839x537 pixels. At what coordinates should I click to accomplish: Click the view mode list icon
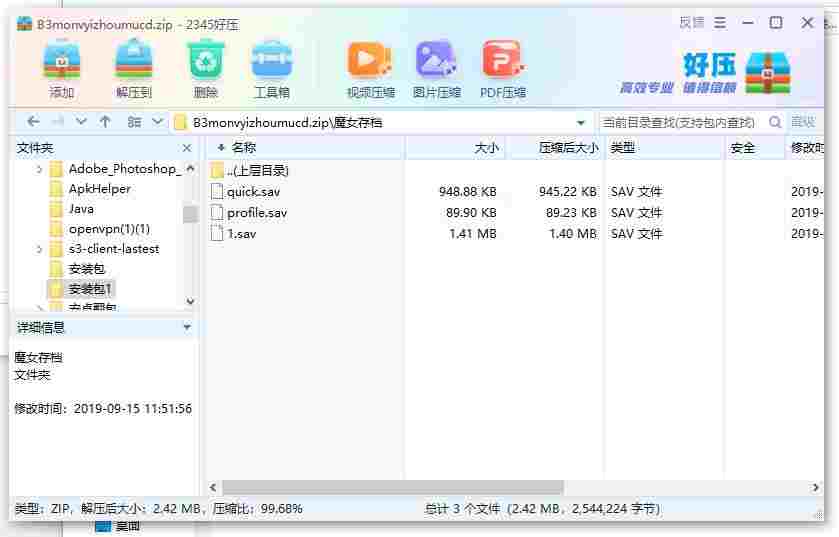(x=134, y=122)
